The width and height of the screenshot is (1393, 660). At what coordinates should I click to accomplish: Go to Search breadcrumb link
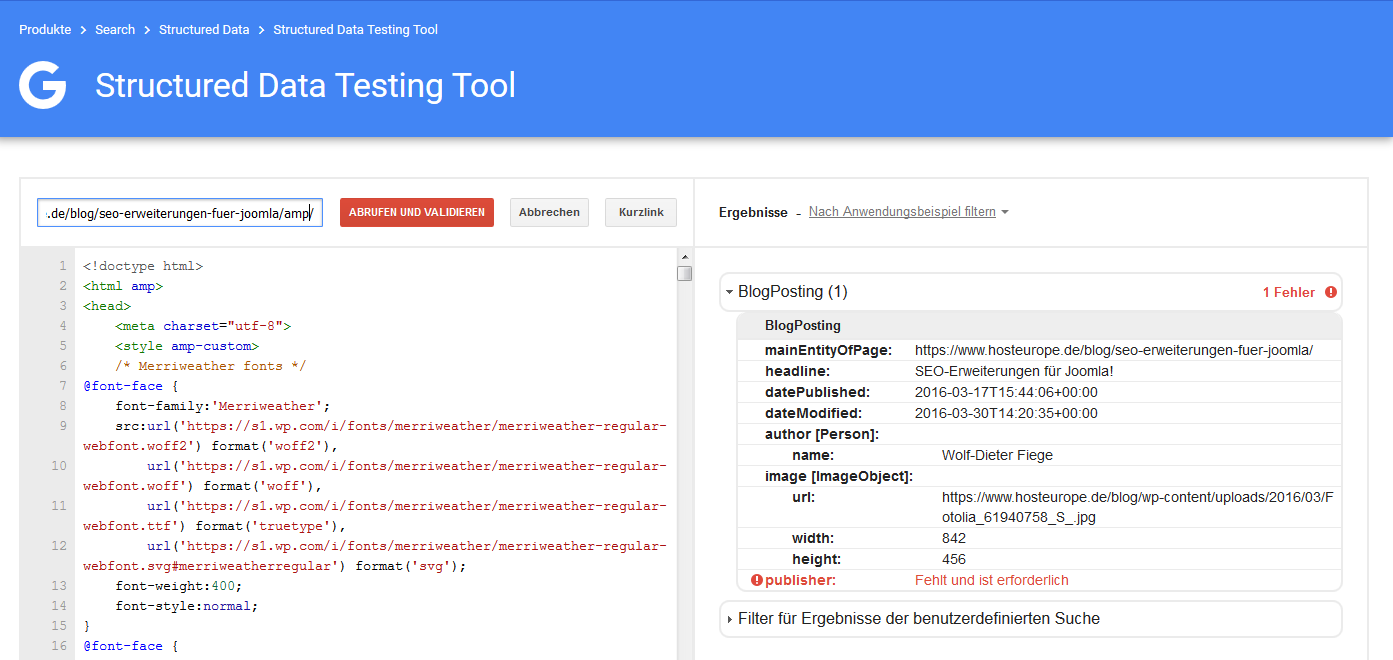pos(115,29)
